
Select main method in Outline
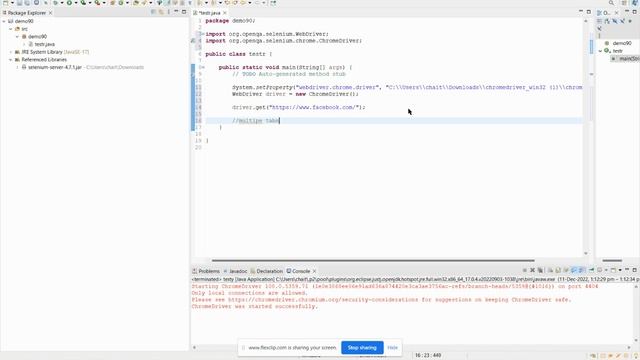(626, 59)
